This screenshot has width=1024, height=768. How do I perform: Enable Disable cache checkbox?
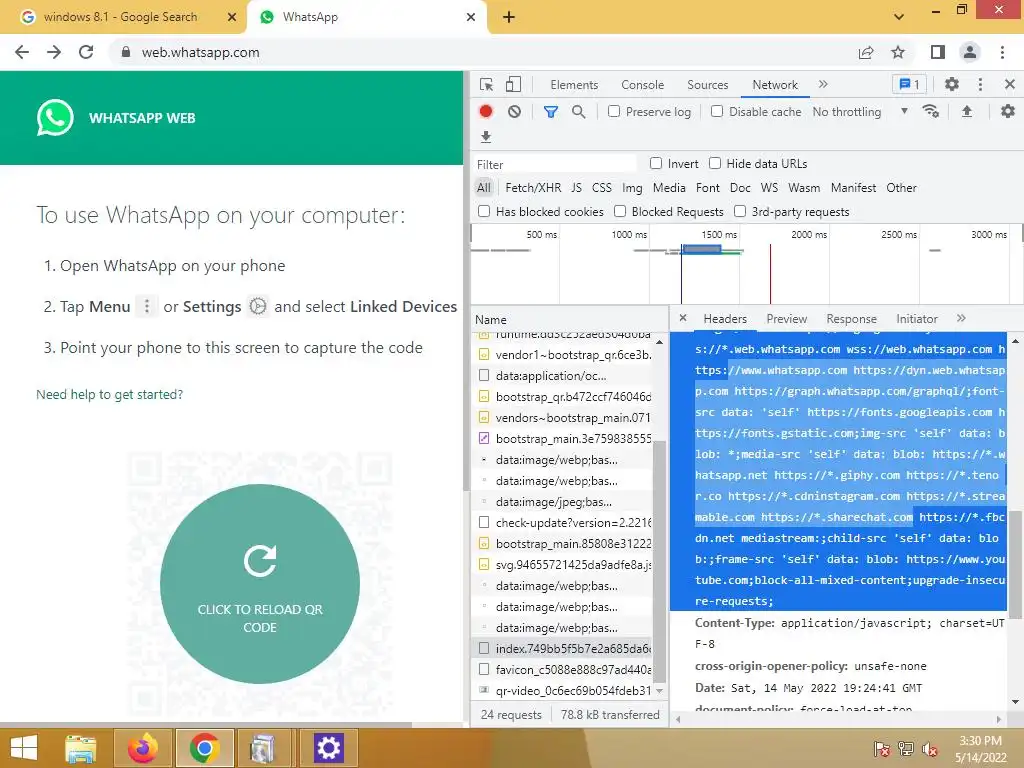[x=717, y=111]
